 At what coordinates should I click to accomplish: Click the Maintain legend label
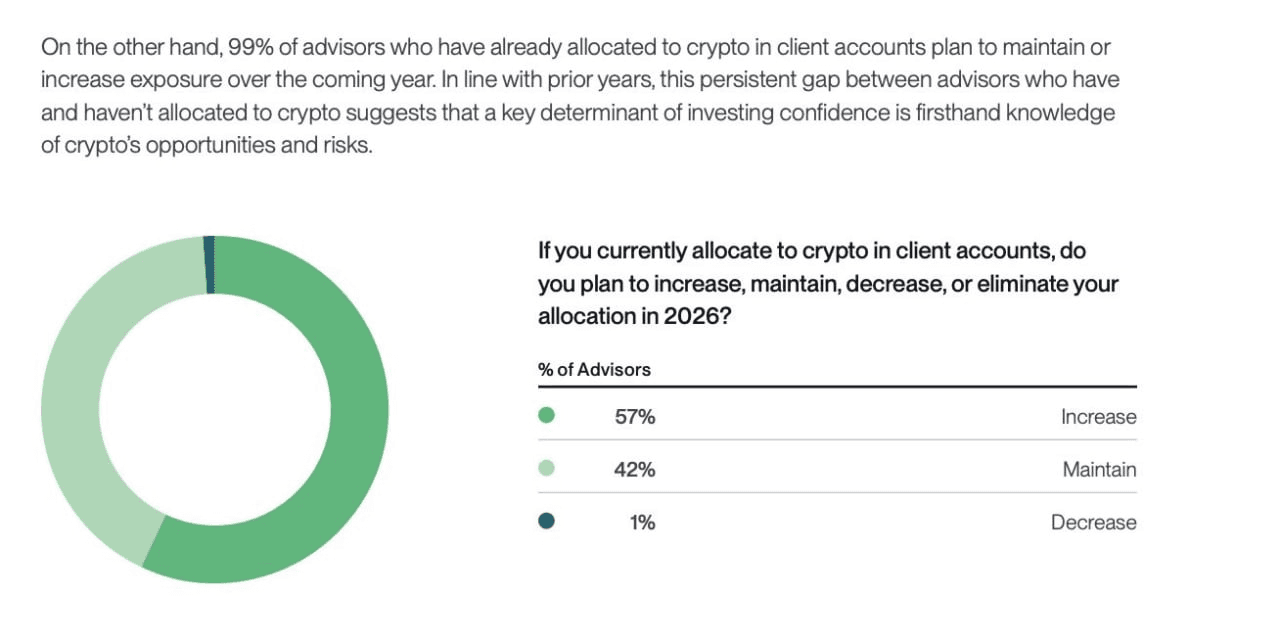tap(1099, 469)
